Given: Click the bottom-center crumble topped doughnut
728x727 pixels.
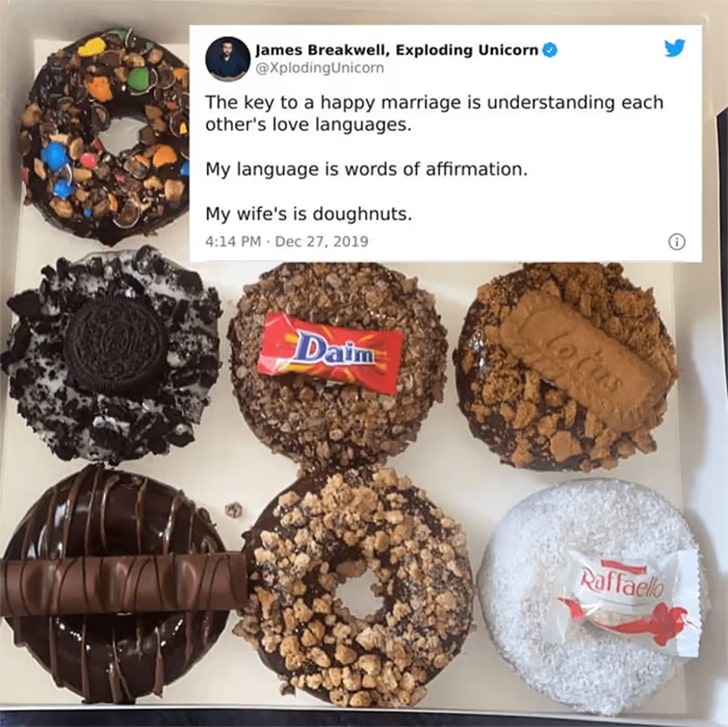Looking at the screenshot, I should pos(356,587).
